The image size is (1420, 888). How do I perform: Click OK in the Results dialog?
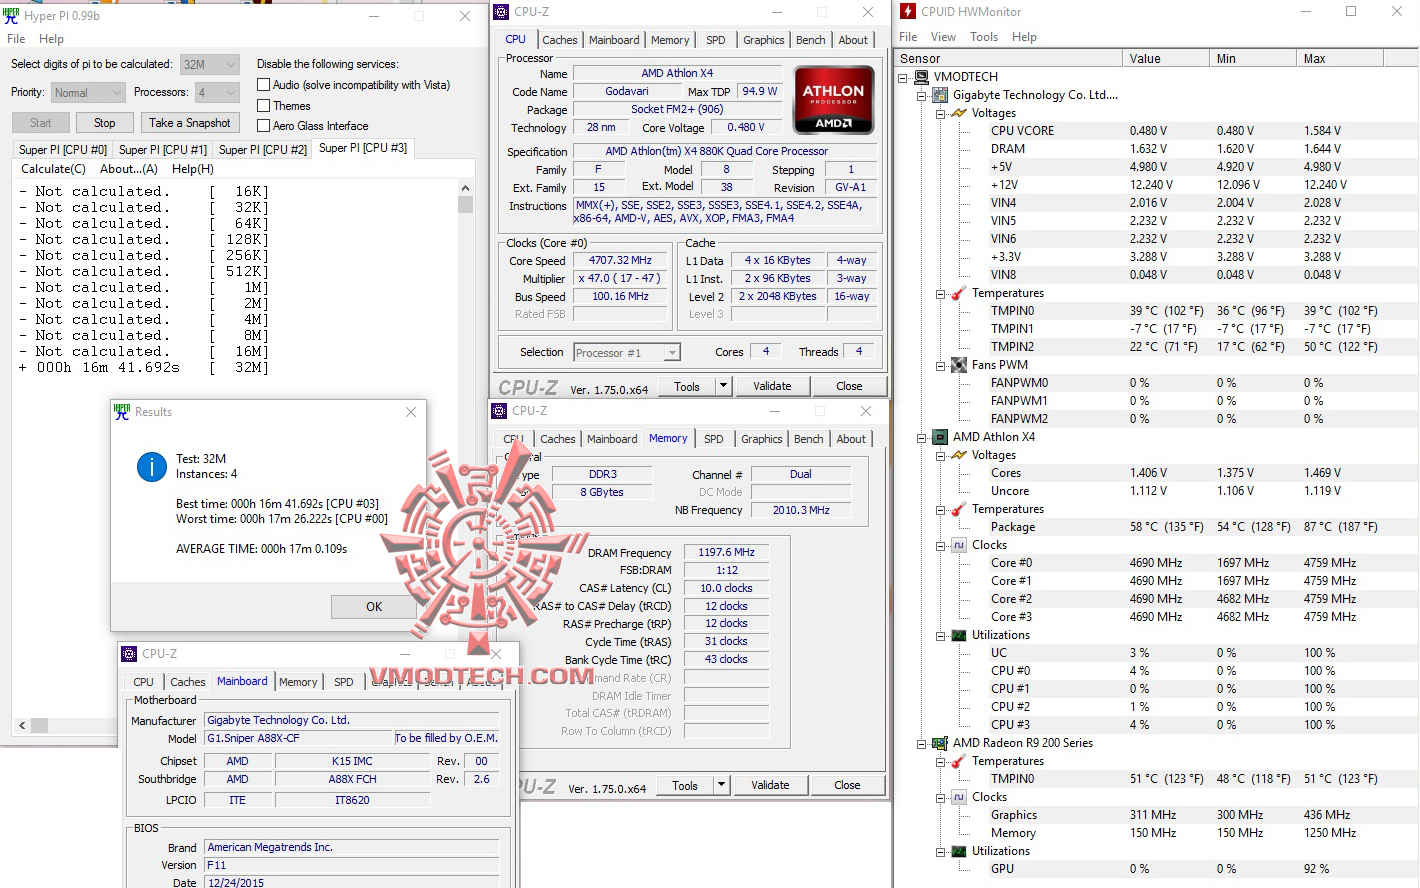[374, 607]
